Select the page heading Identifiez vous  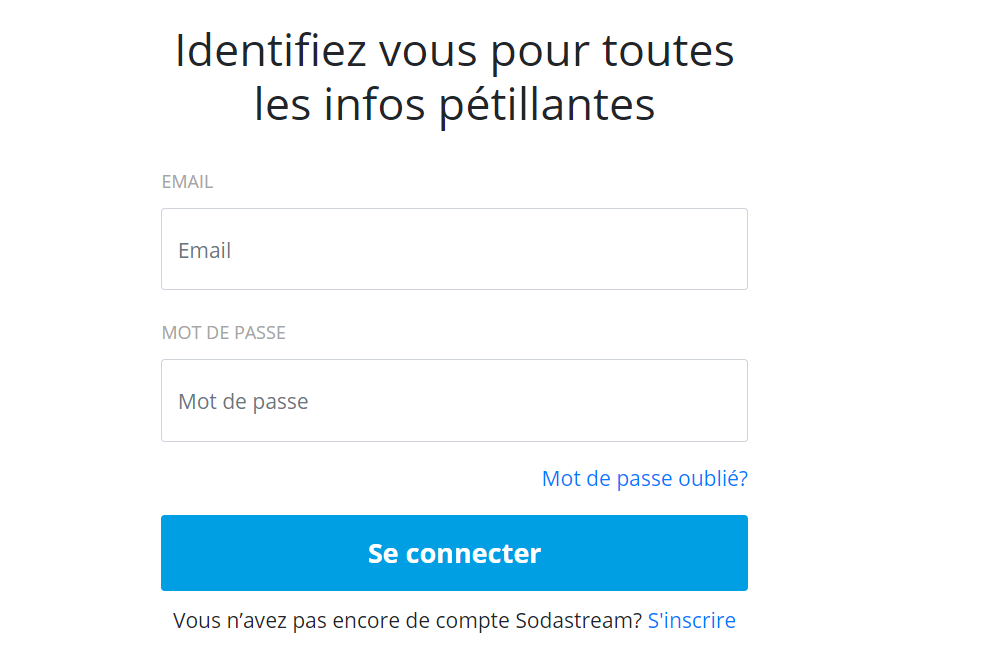455,77
